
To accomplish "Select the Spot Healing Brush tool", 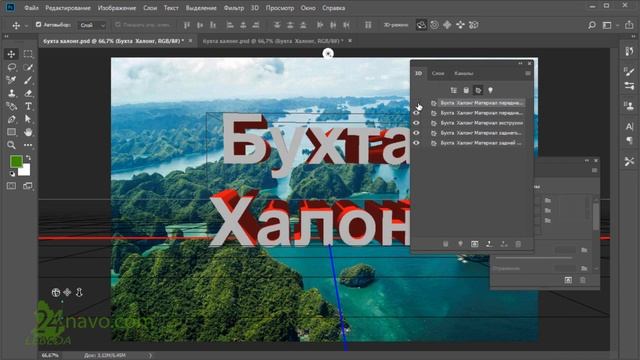I will (x=11, y=80).
